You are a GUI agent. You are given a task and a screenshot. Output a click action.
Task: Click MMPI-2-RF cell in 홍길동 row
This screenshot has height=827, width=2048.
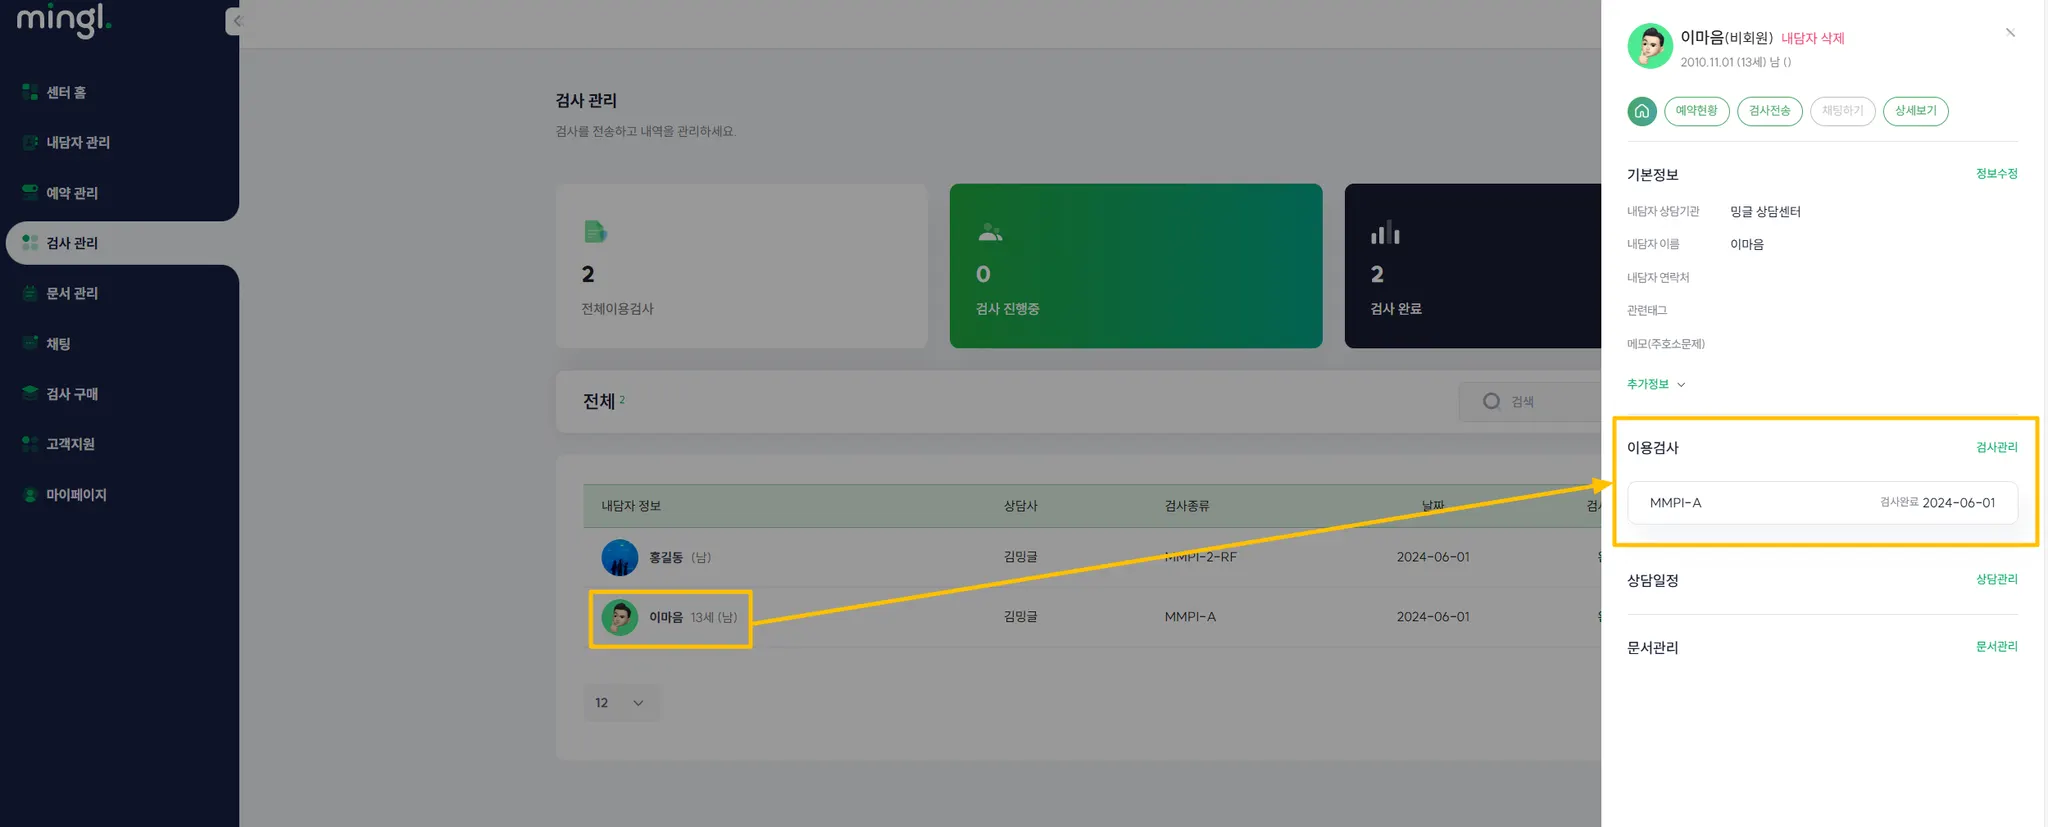1200,557
